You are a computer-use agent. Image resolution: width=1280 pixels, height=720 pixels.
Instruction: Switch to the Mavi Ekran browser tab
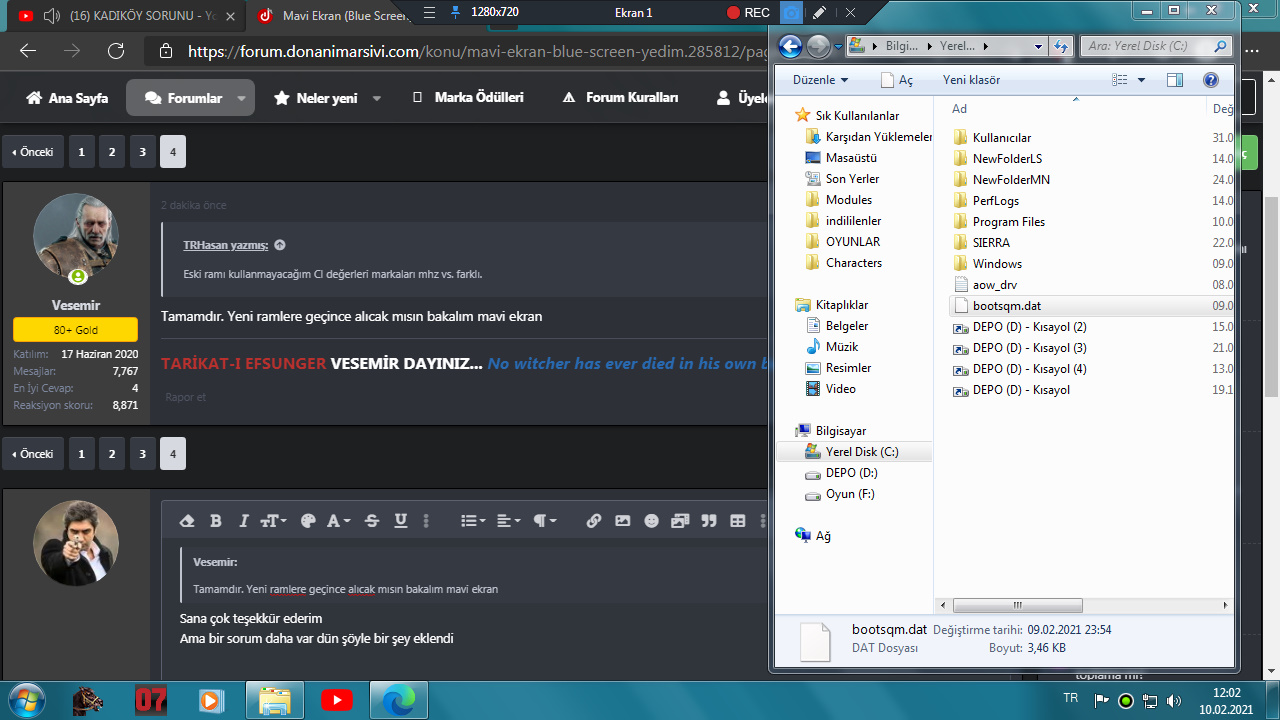(335, 16)
